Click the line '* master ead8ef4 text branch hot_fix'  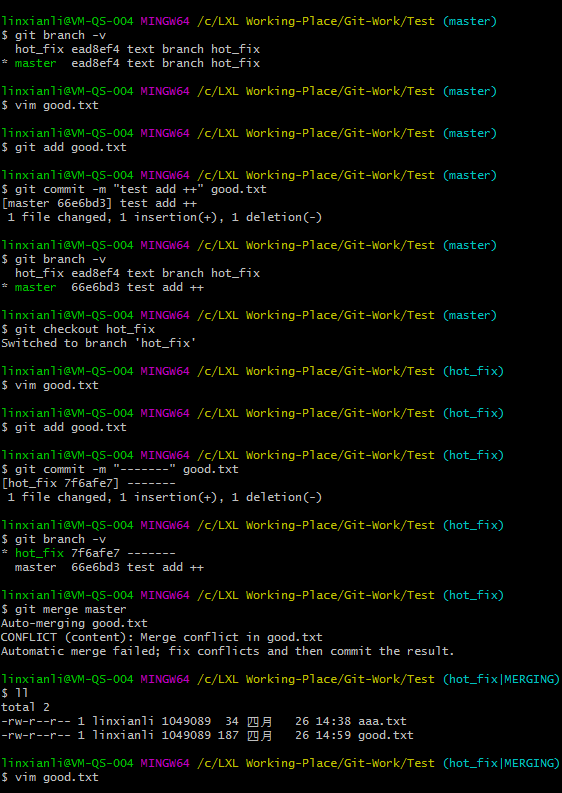click(x=131, y=63)
